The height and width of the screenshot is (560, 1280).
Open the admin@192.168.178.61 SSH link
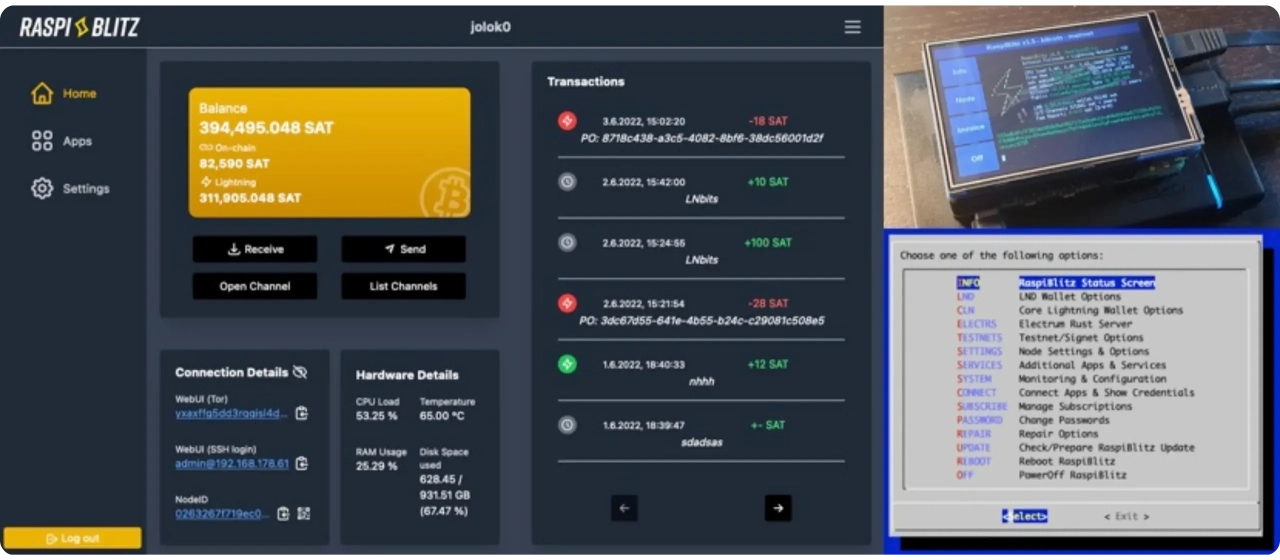click(232, 464)
